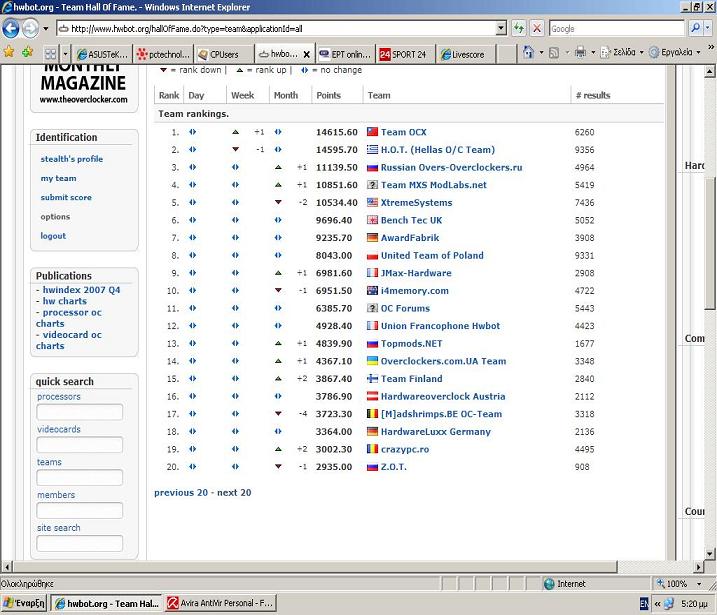Open Russian Overs-Overclockers.ru team link
This screenshot has width=717, height=615.
[x=451, y=167]
